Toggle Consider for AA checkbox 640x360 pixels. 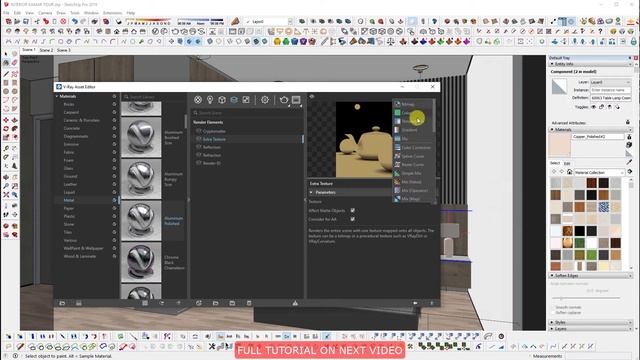point(353,219)
